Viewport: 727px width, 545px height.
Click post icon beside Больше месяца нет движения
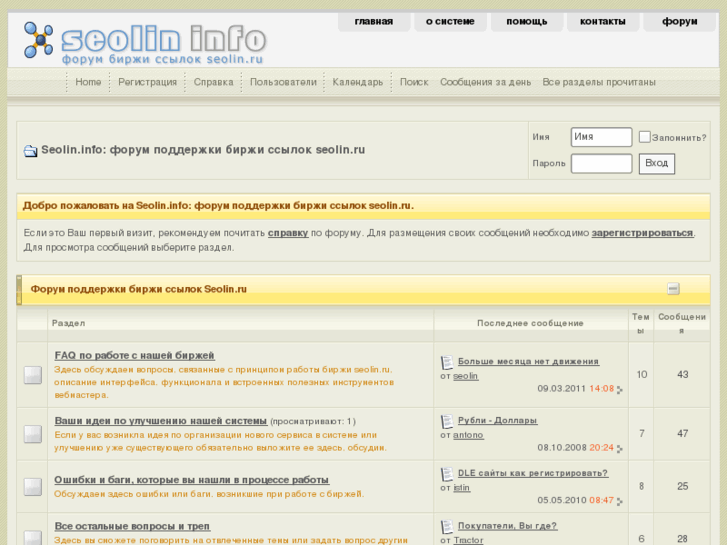(446, 362)
